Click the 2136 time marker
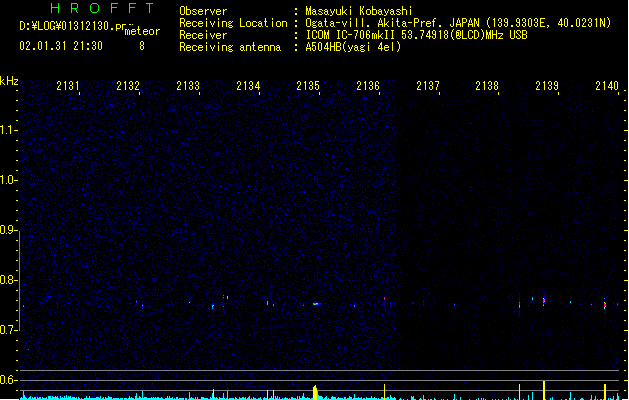Viewport: 629px width, 400px height. pos(368,86)
